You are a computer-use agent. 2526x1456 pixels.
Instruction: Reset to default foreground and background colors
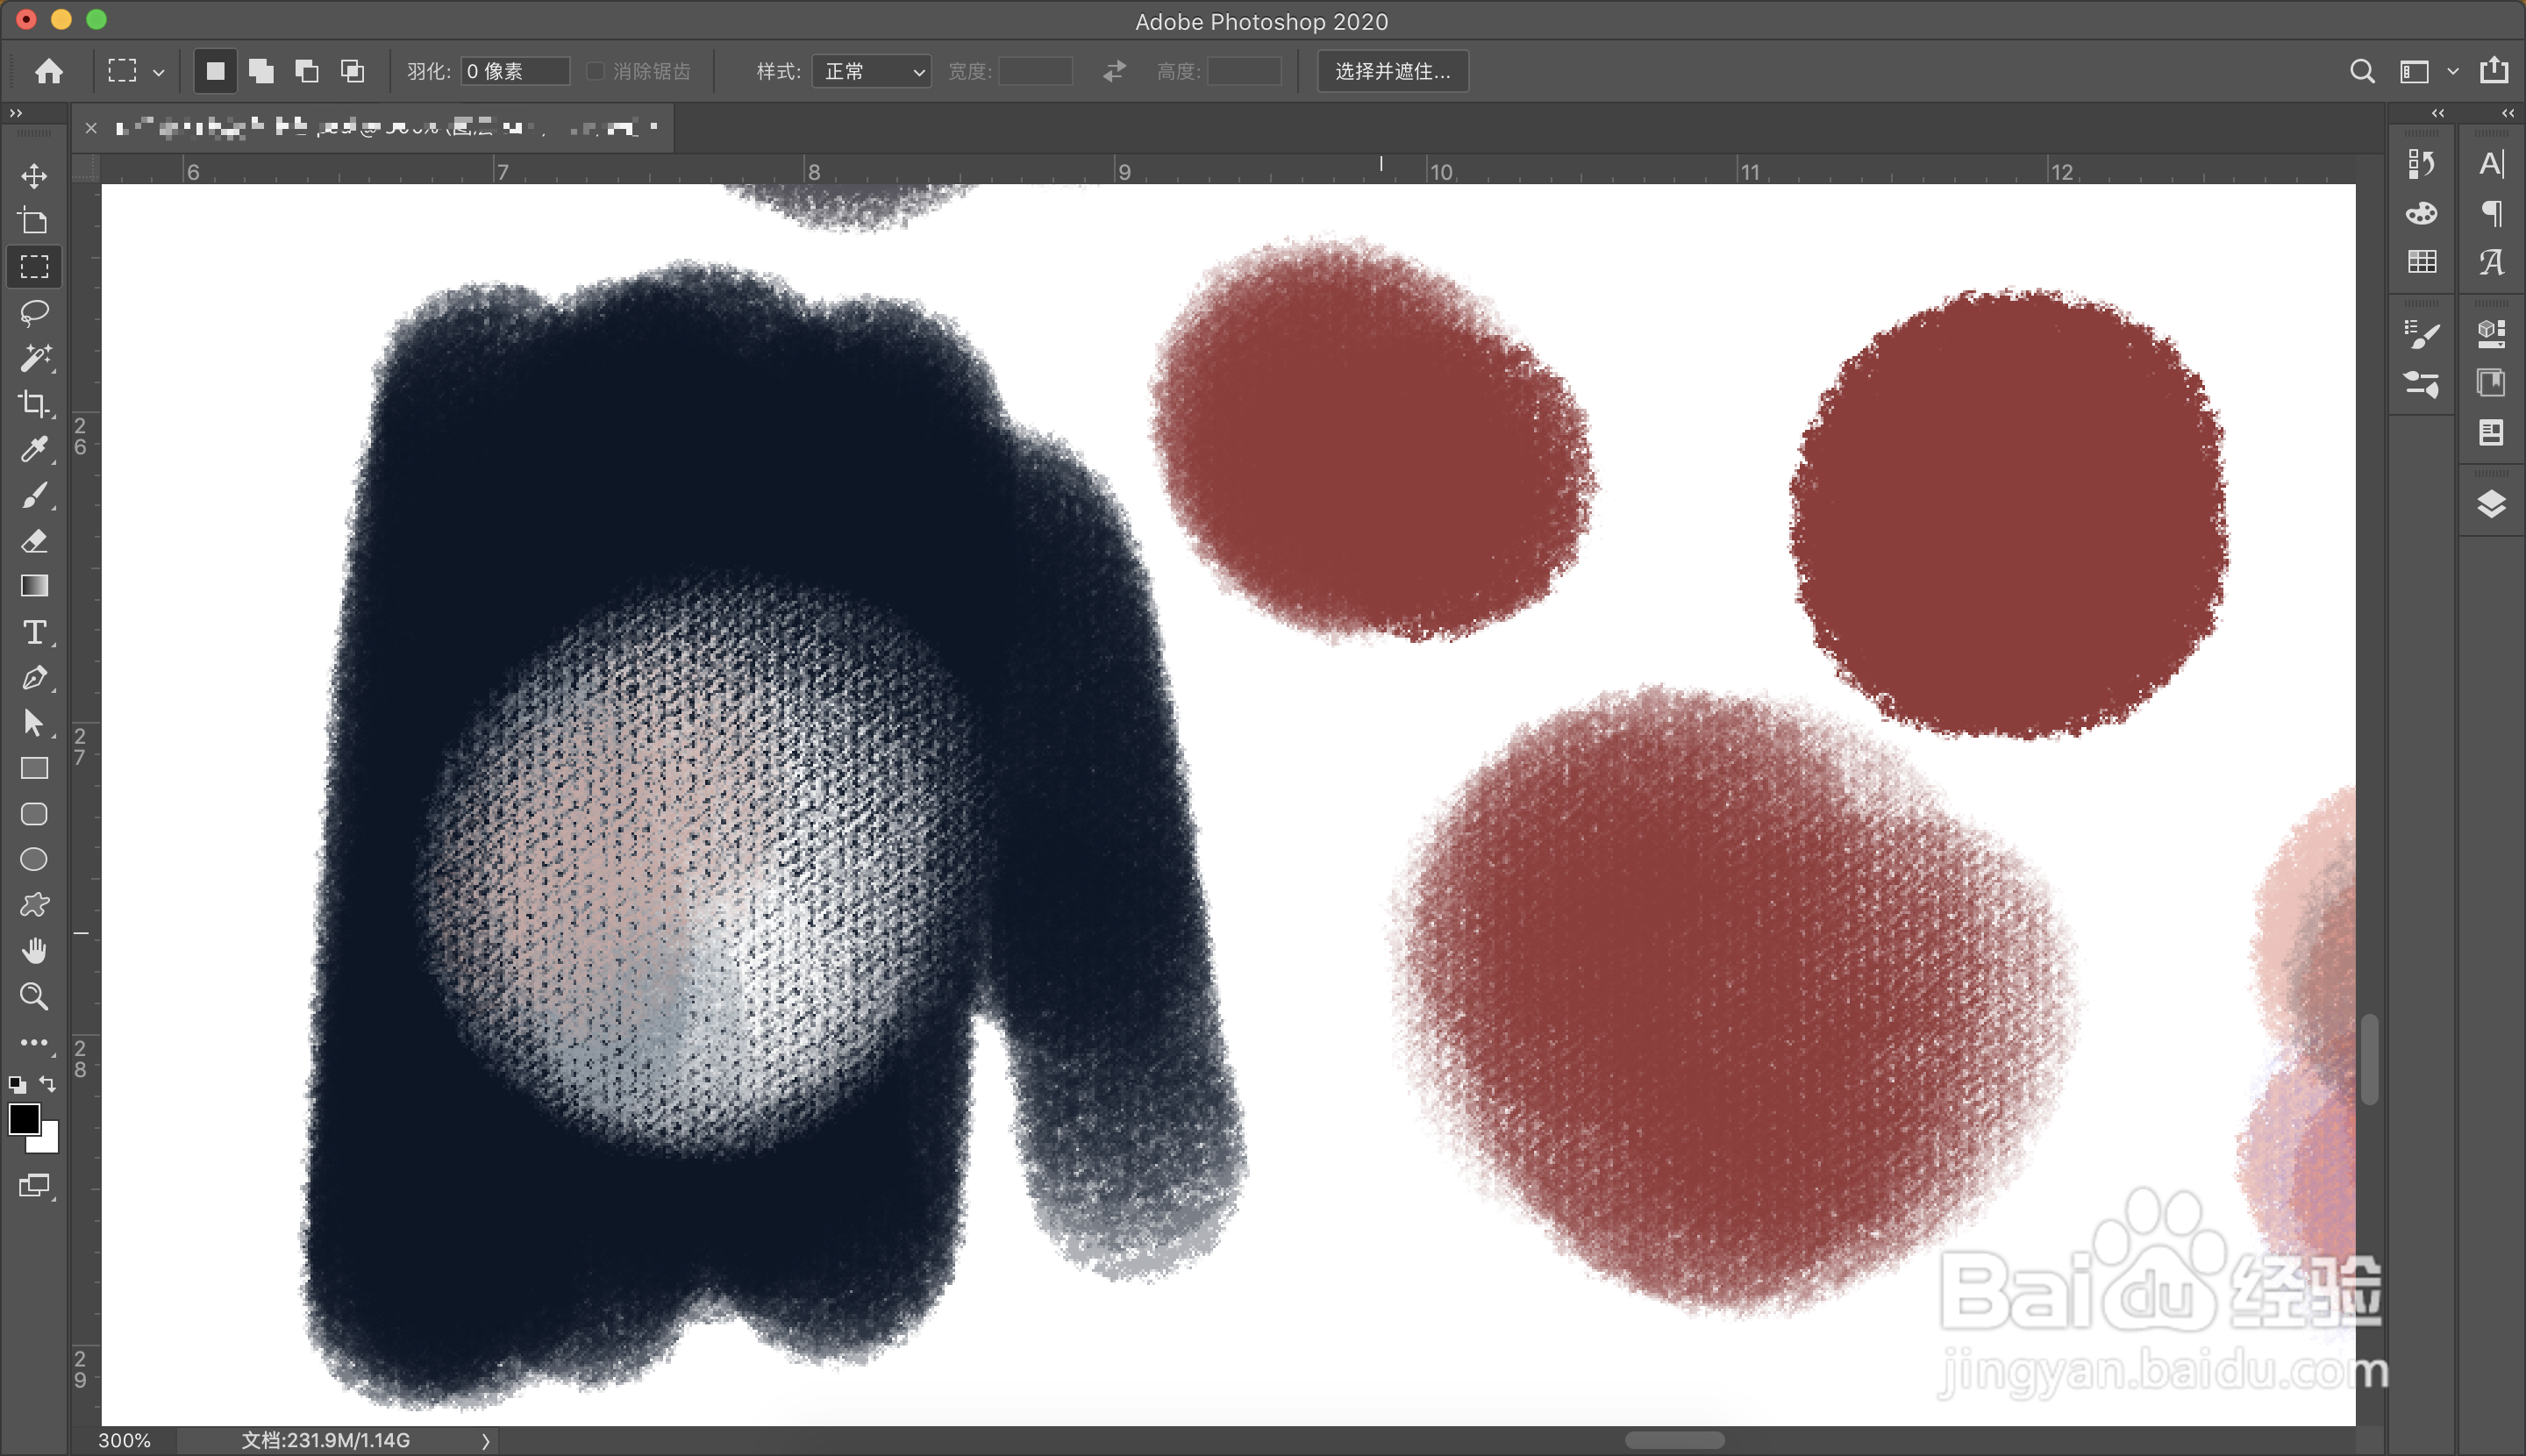click(x=17, y=1084)
